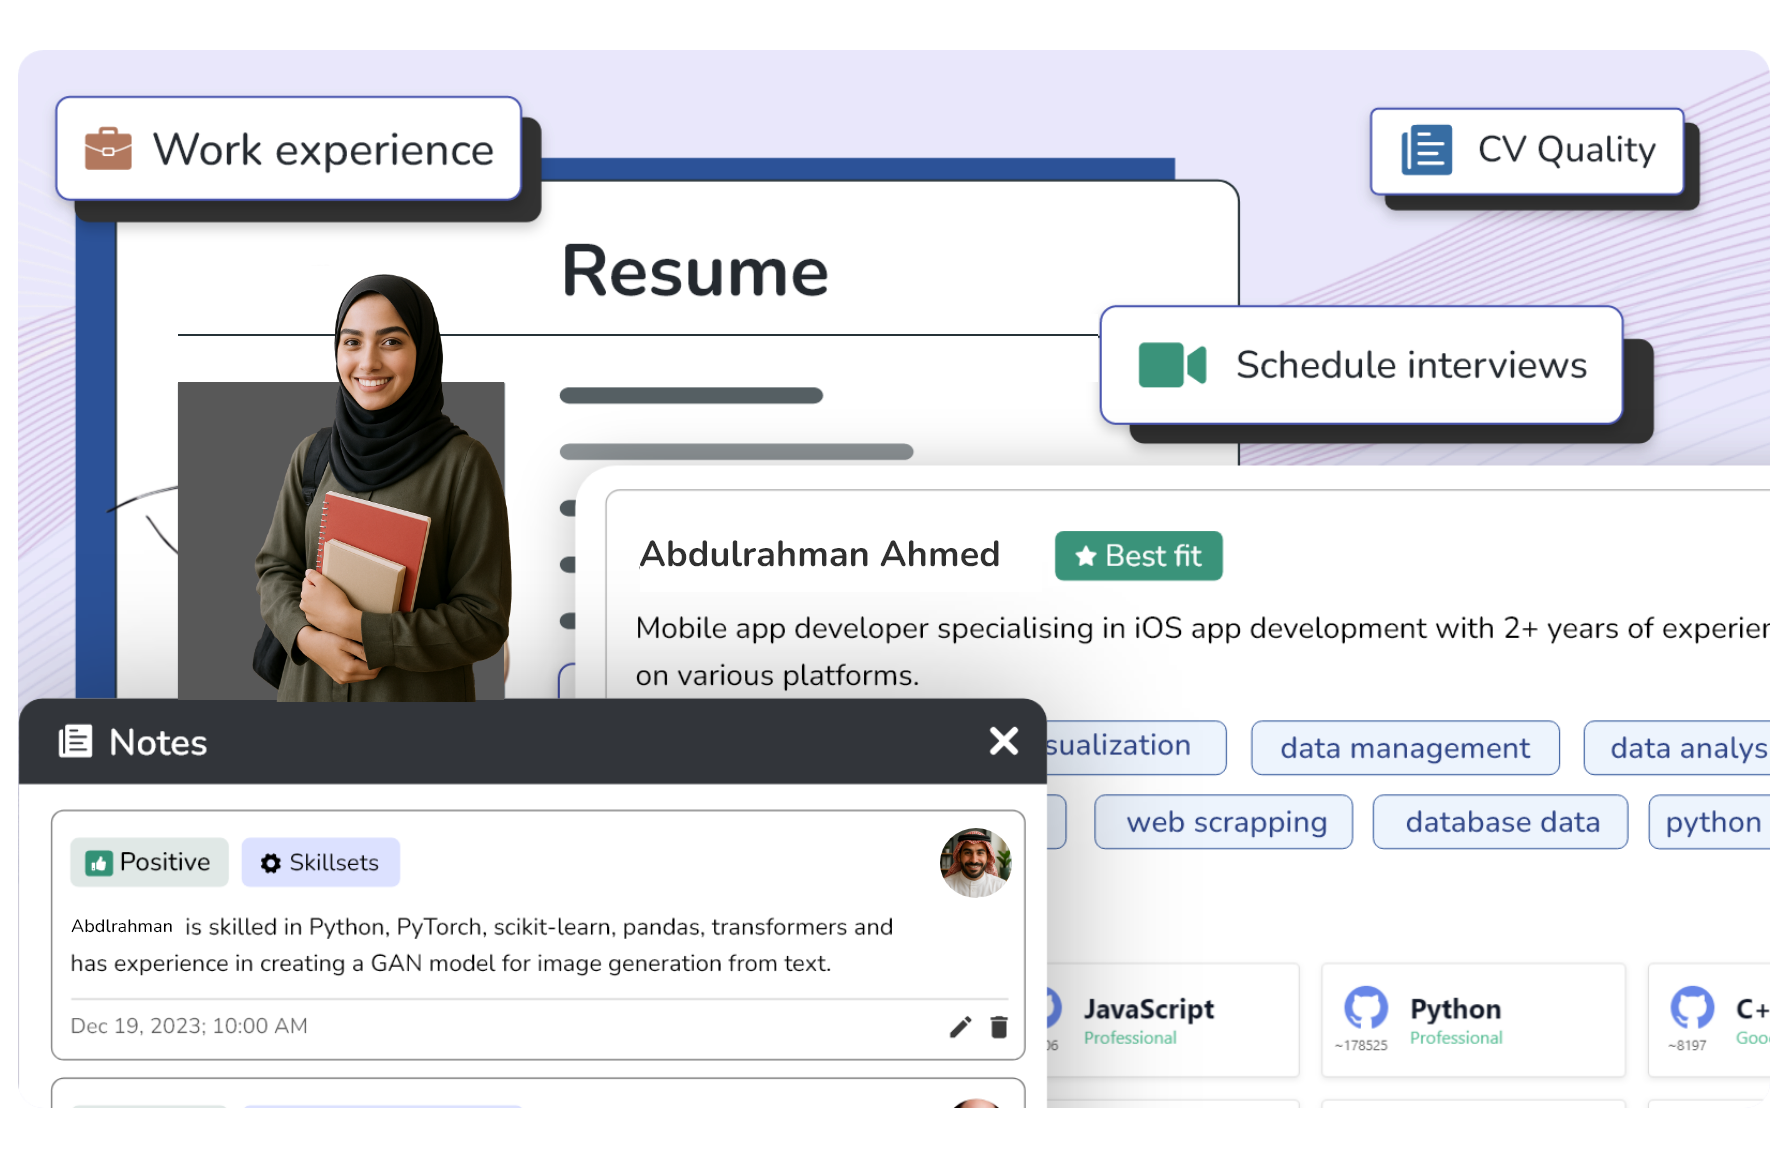Click the GitHub icon beside Python
Viewport: 1790px width, 1170px height.
(1365, 1008)
